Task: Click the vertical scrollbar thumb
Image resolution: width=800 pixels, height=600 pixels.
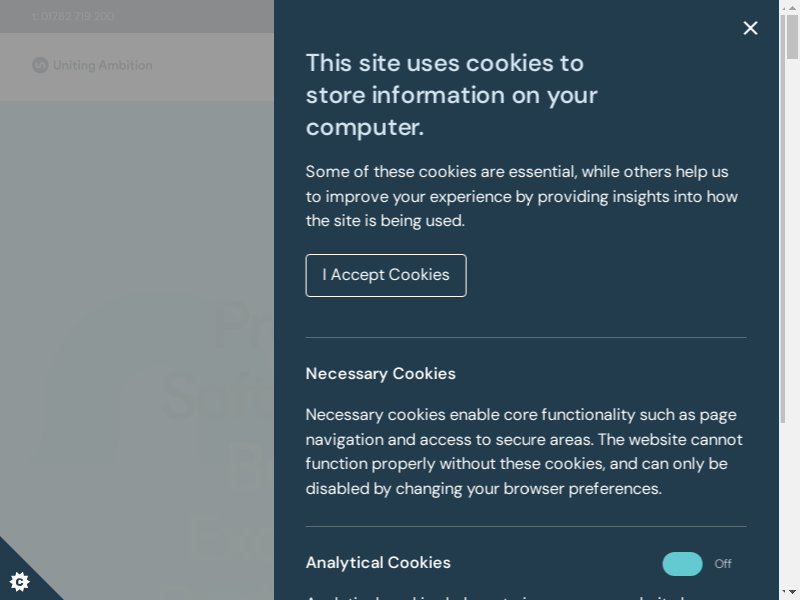Action: click(x=792, y=40)
